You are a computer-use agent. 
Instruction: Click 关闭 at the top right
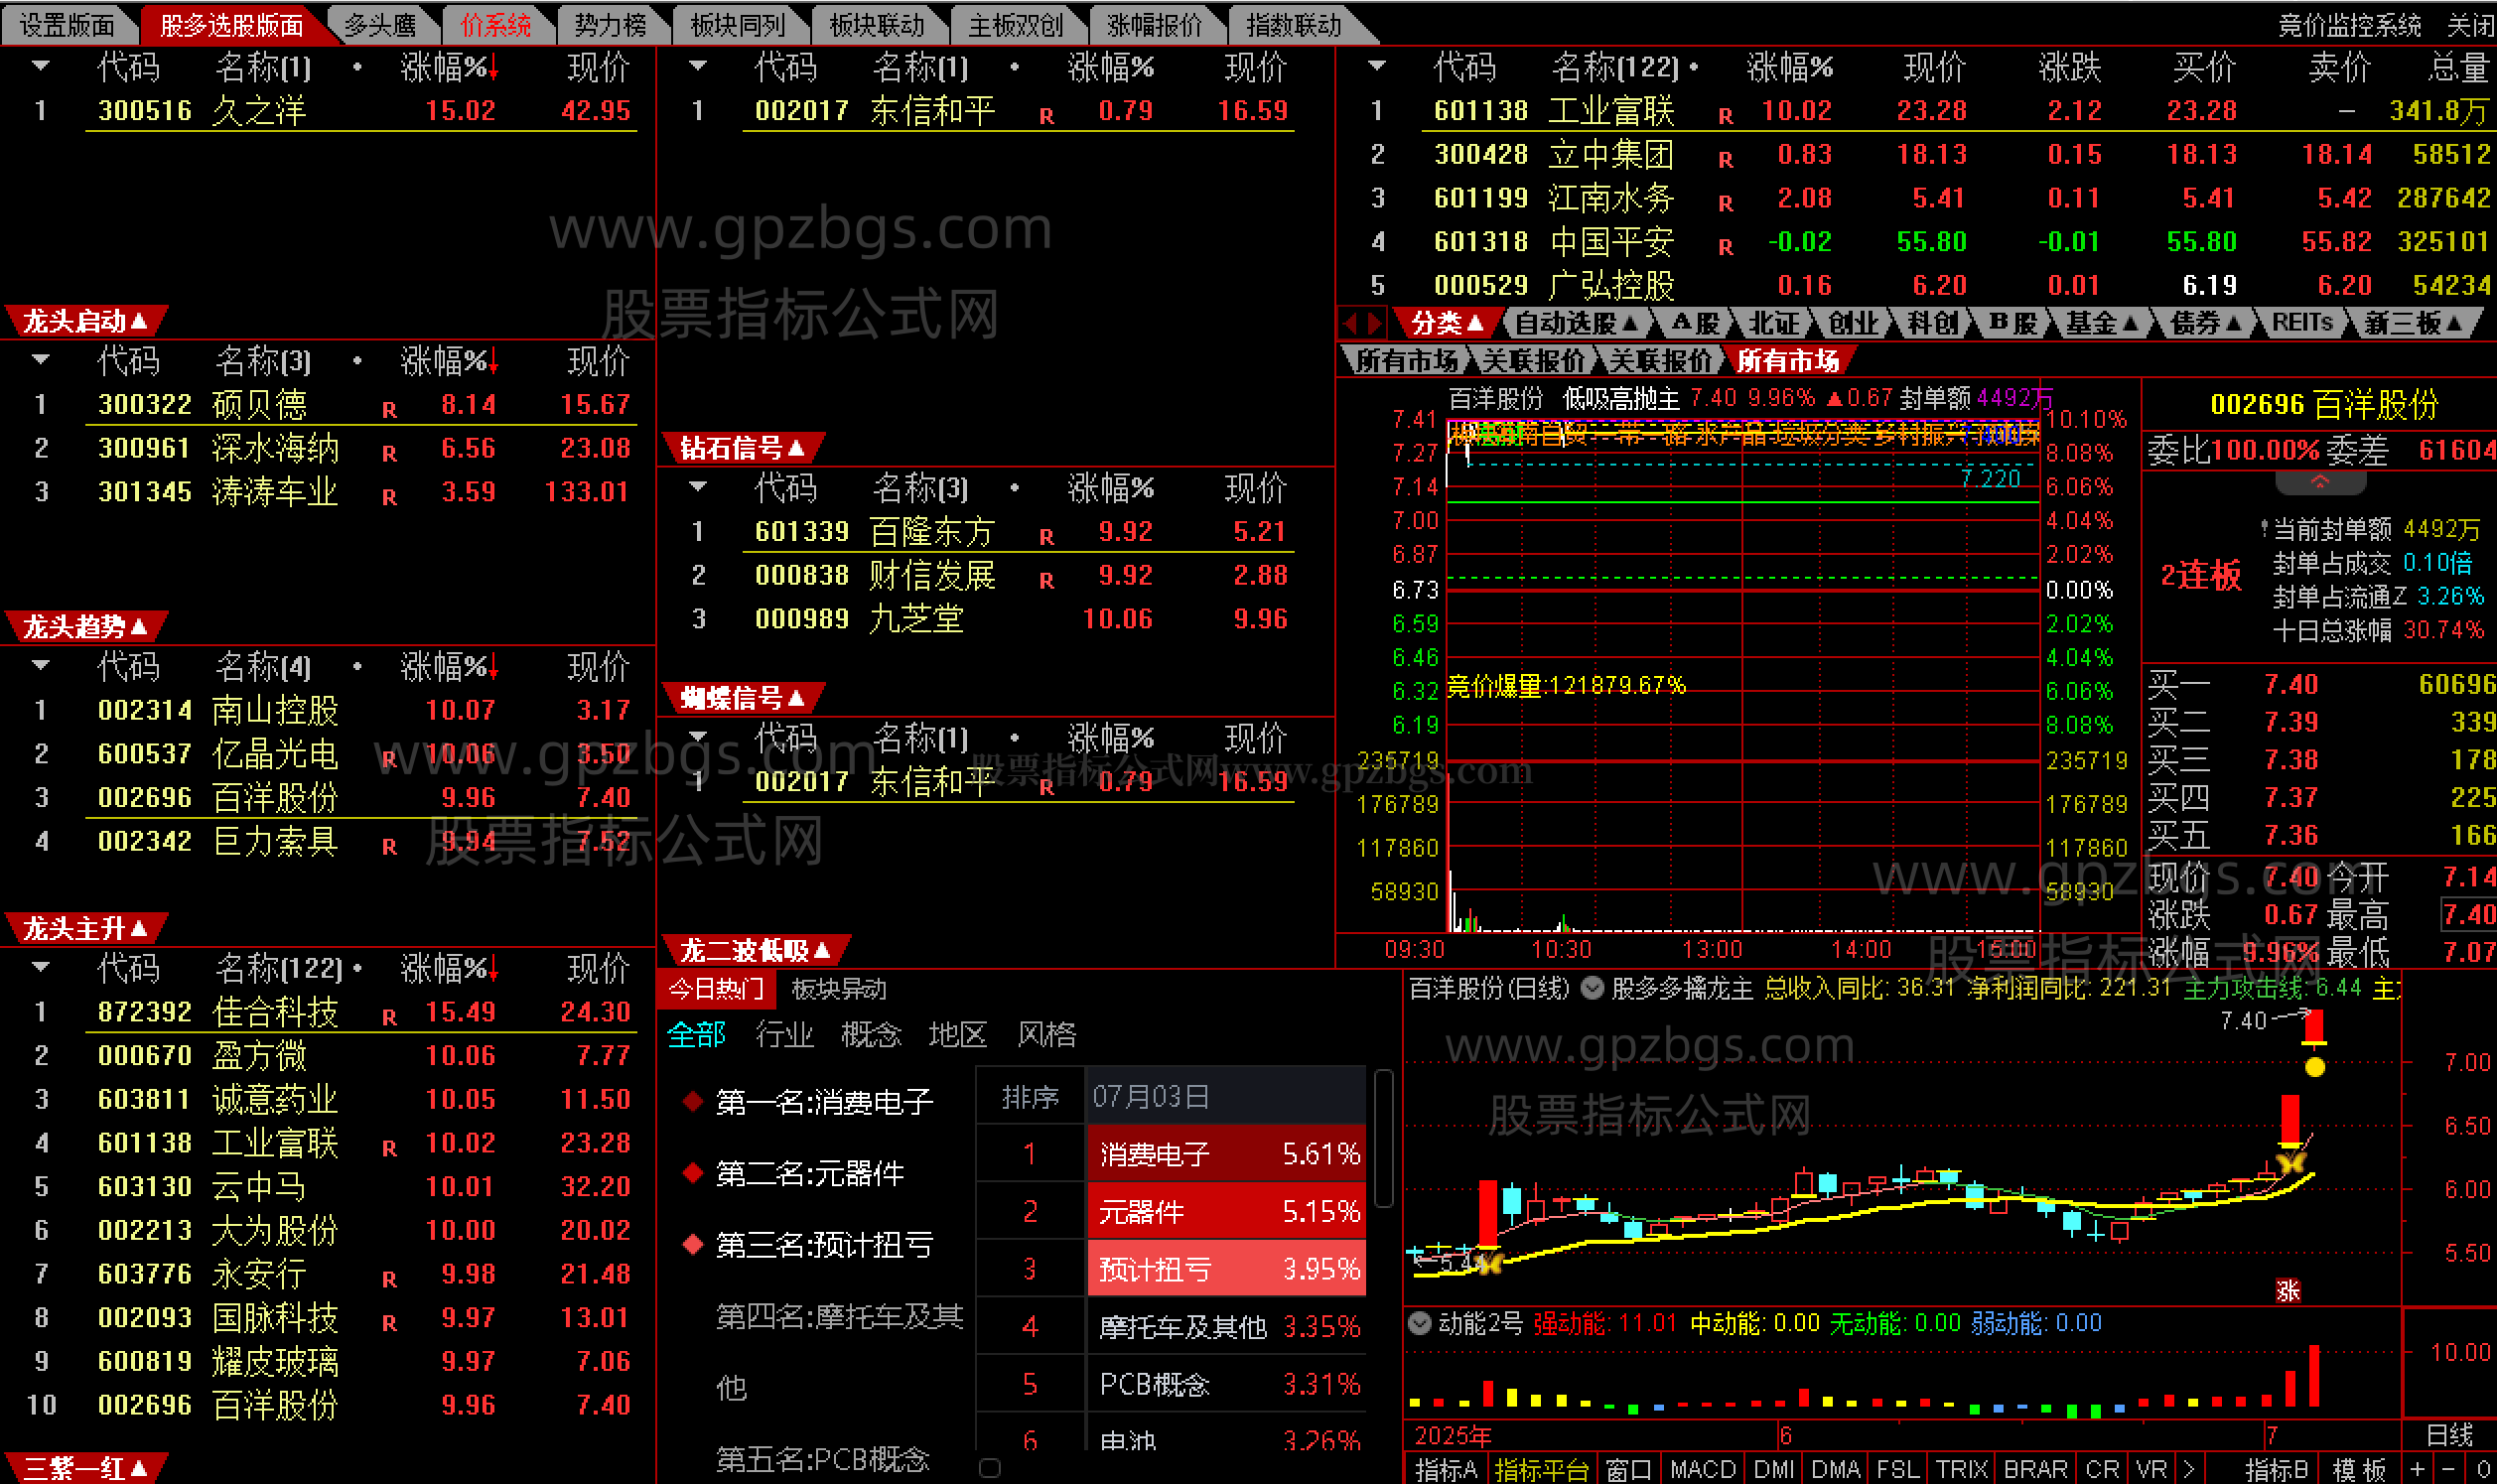click(x=2470, y=25)
